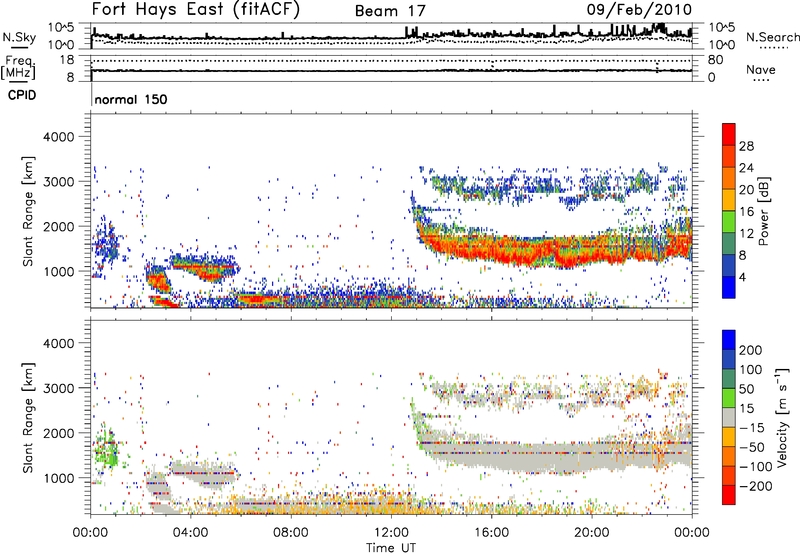Click the "08:00" time tick label
The height and width of the screenshot is (554, 800).
pyautogui.click(x=291, y=533)
